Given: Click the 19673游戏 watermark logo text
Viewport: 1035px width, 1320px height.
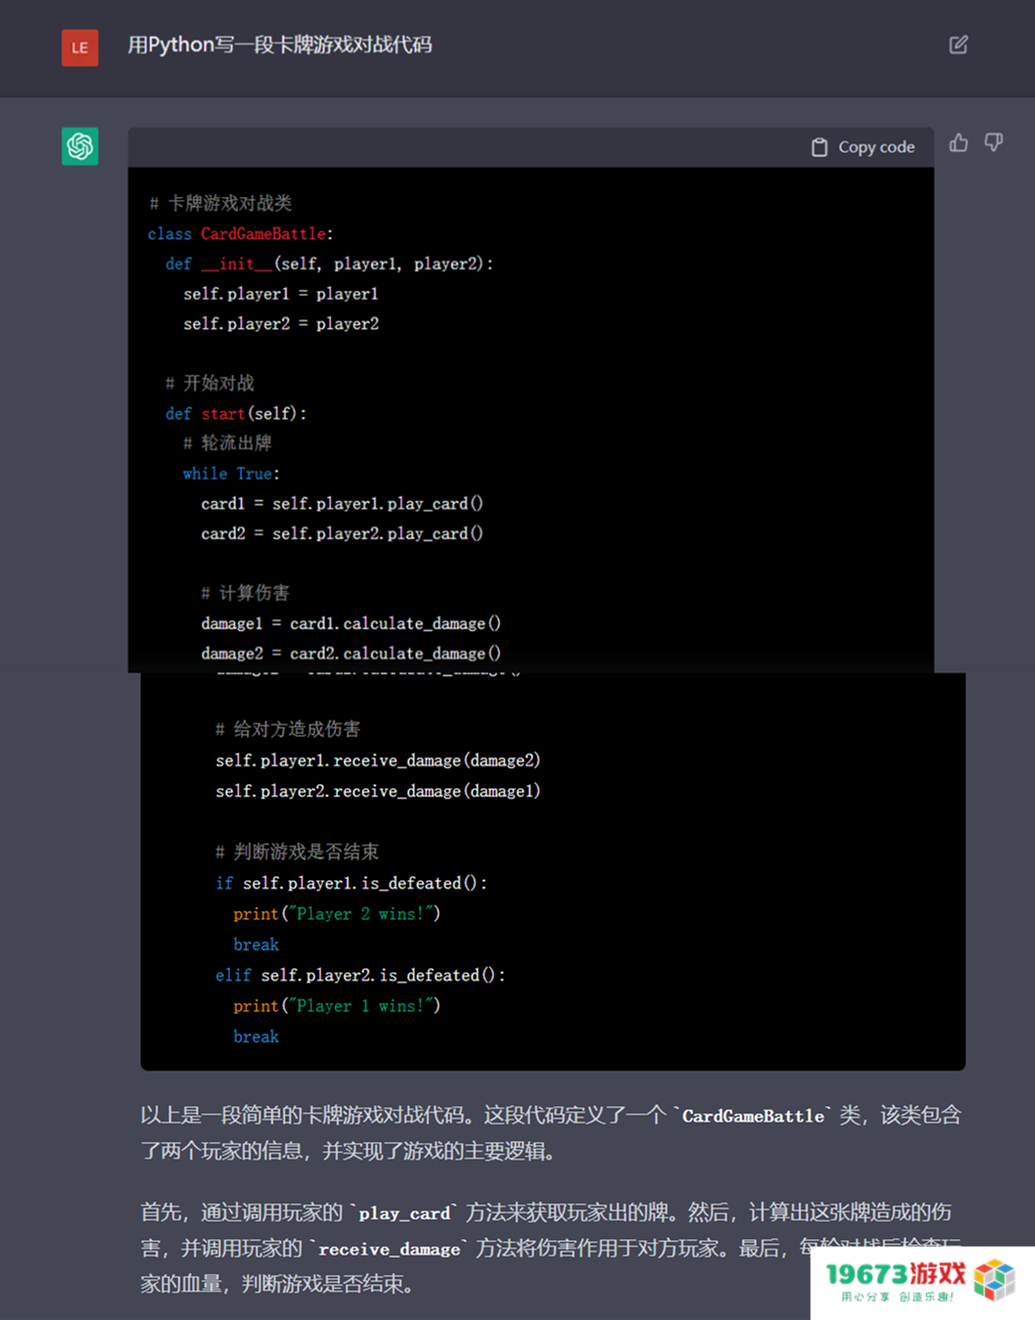Looking at the screenshot, I should [895, 1274].
